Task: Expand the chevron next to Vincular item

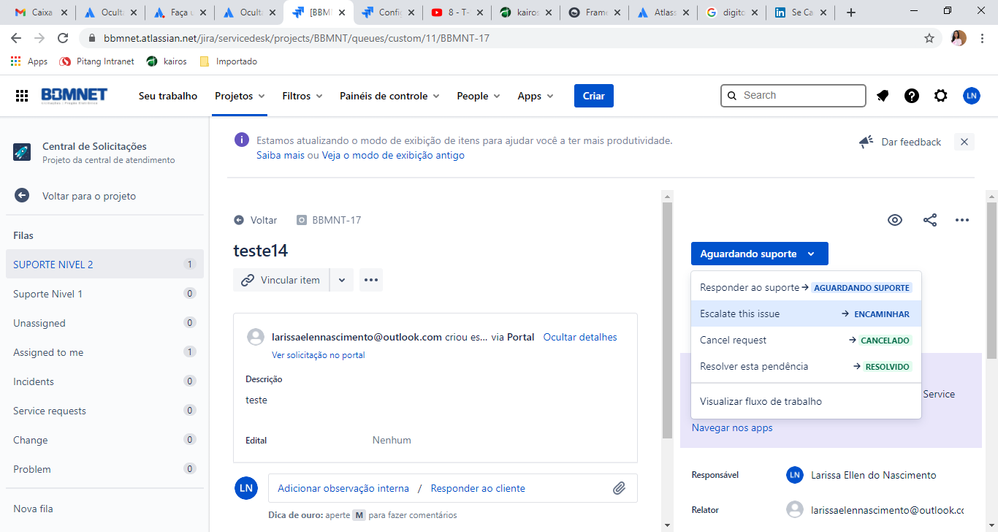Action: 342,280
